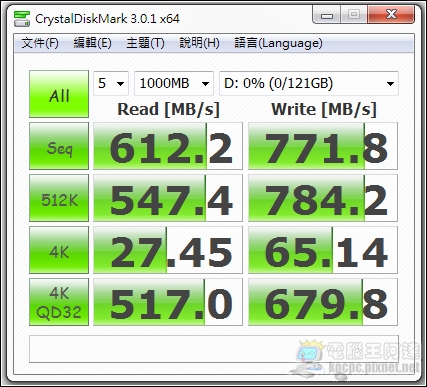Open the test count dropdown showing 5

pyautogui.click(x=111, y=83)
